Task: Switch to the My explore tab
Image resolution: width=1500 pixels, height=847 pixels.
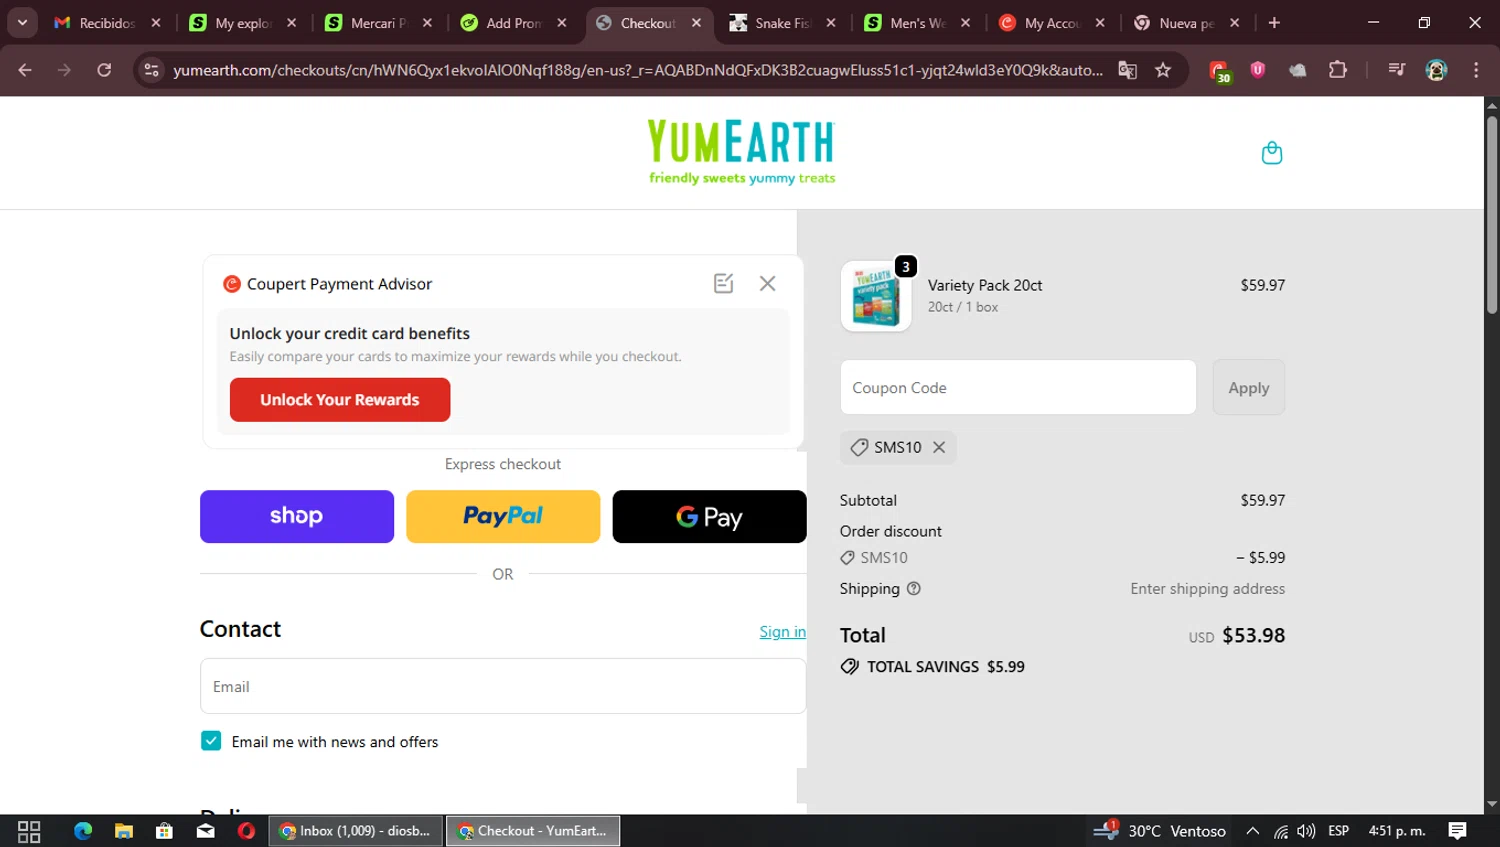Action: (x=243, y=23)
